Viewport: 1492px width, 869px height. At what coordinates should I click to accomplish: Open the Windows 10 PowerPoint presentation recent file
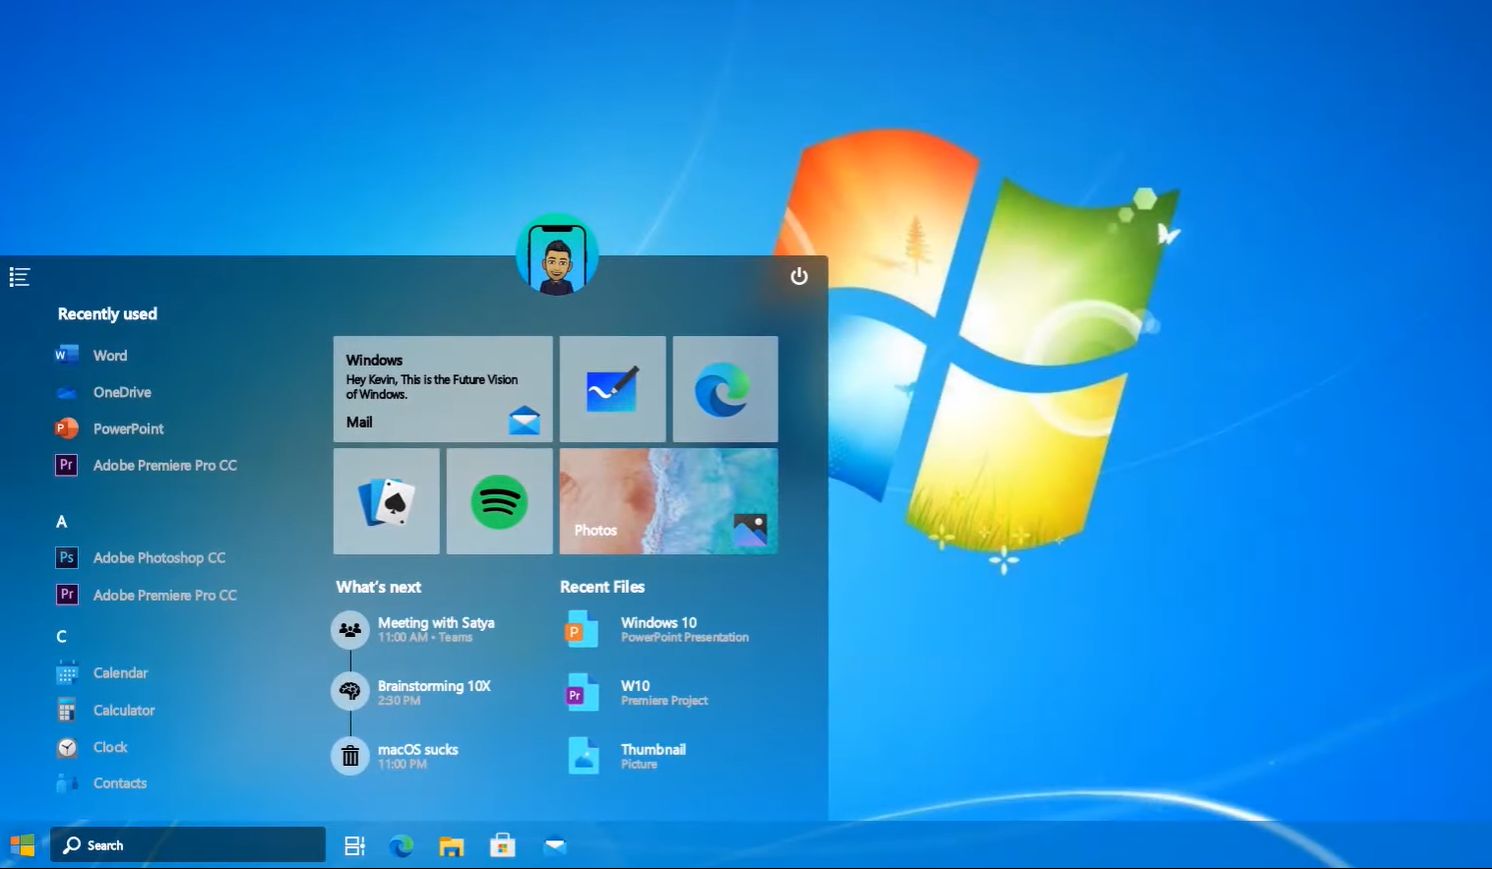[658, 629]
